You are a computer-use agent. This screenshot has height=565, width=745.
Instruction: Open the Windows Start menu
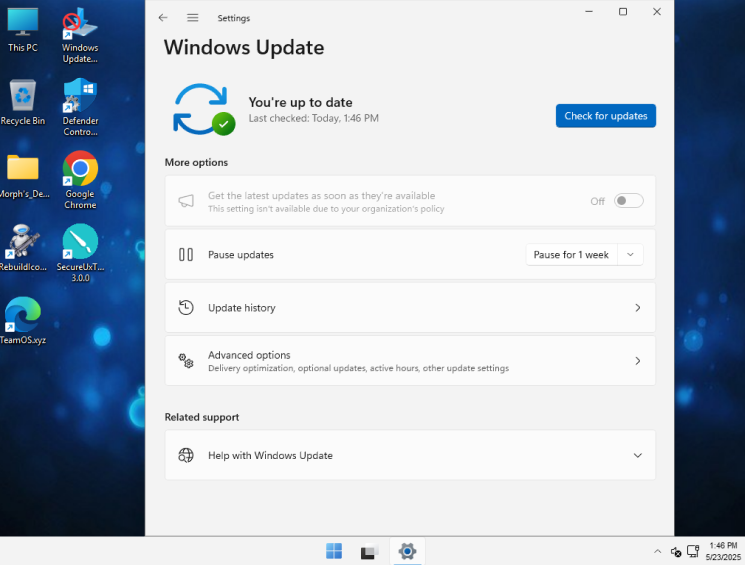(334, 551)
